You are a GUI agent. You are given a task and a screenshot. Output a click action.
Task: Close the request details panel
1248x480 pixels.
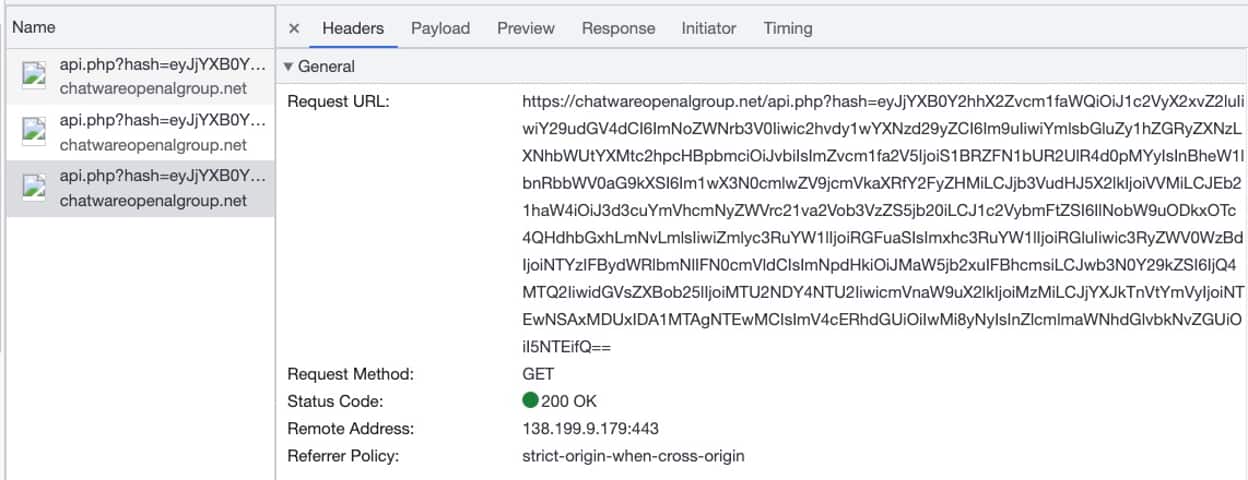[294, 29]
